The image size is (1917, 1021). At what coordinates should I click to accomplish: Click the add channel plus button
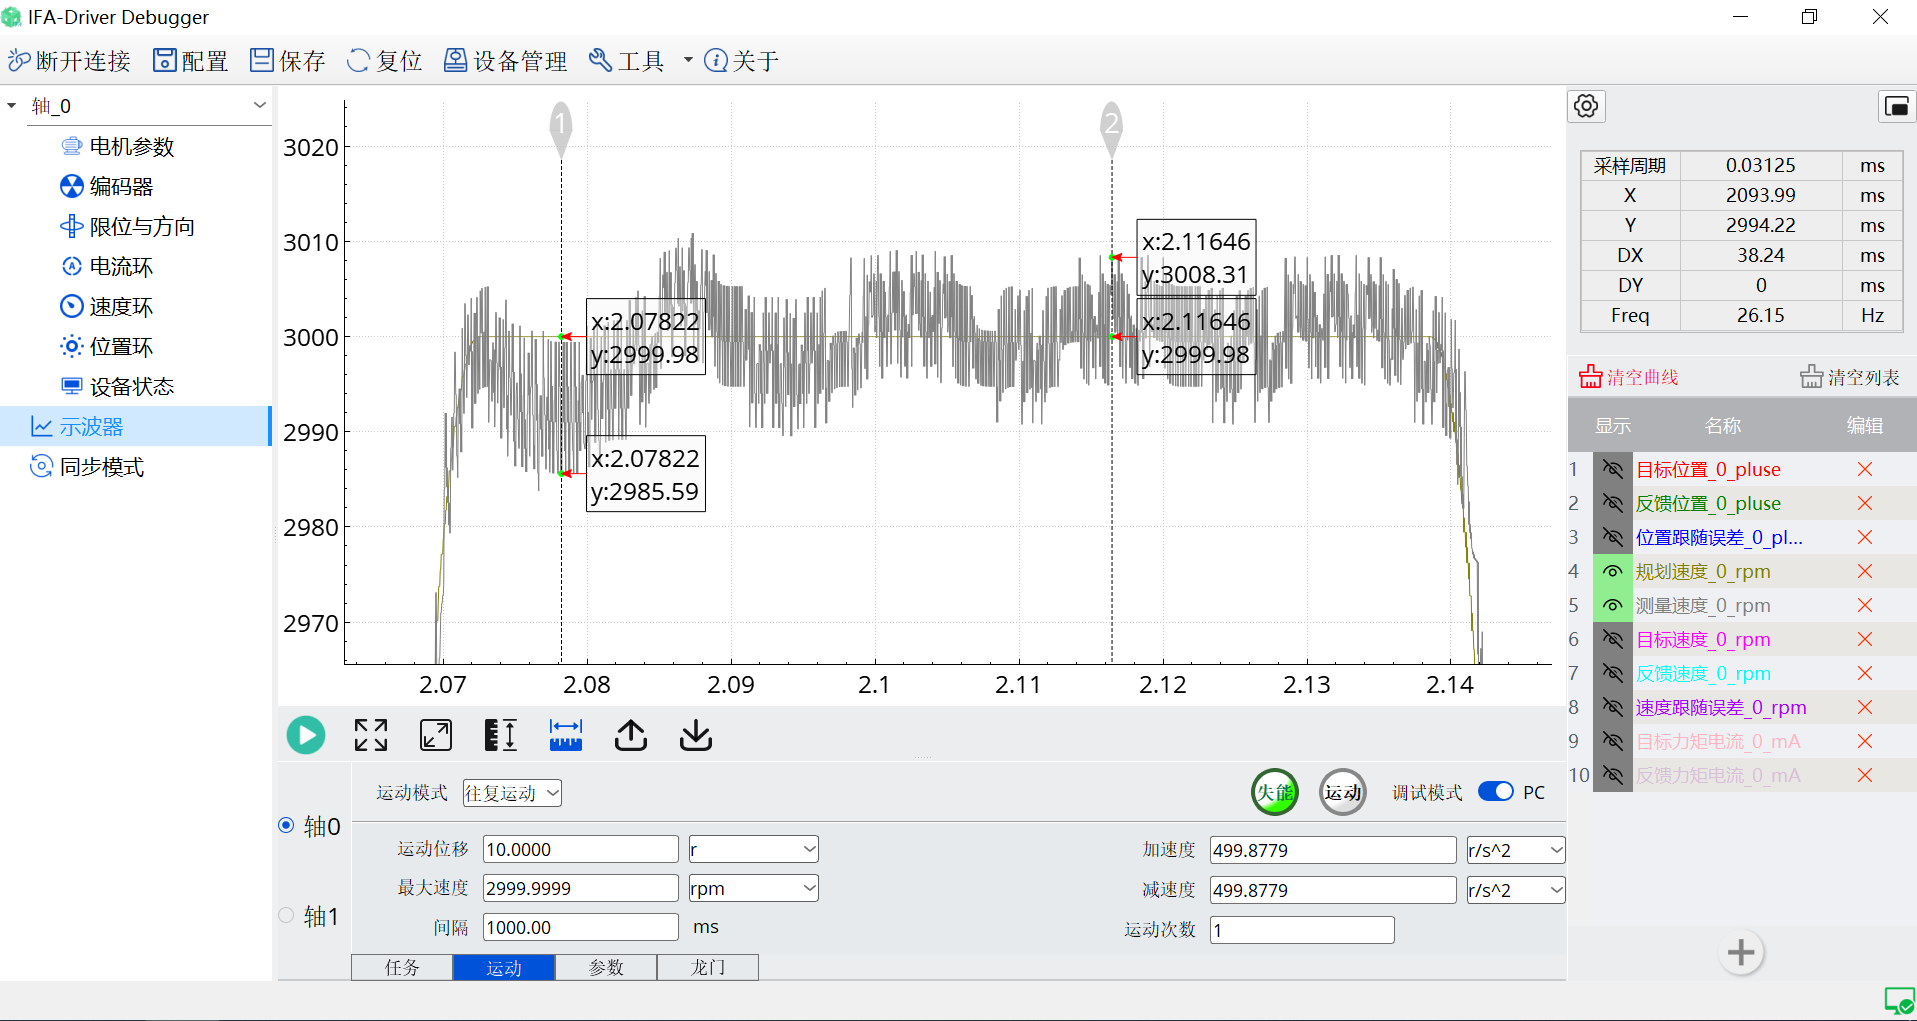[x=1740, y=952]
